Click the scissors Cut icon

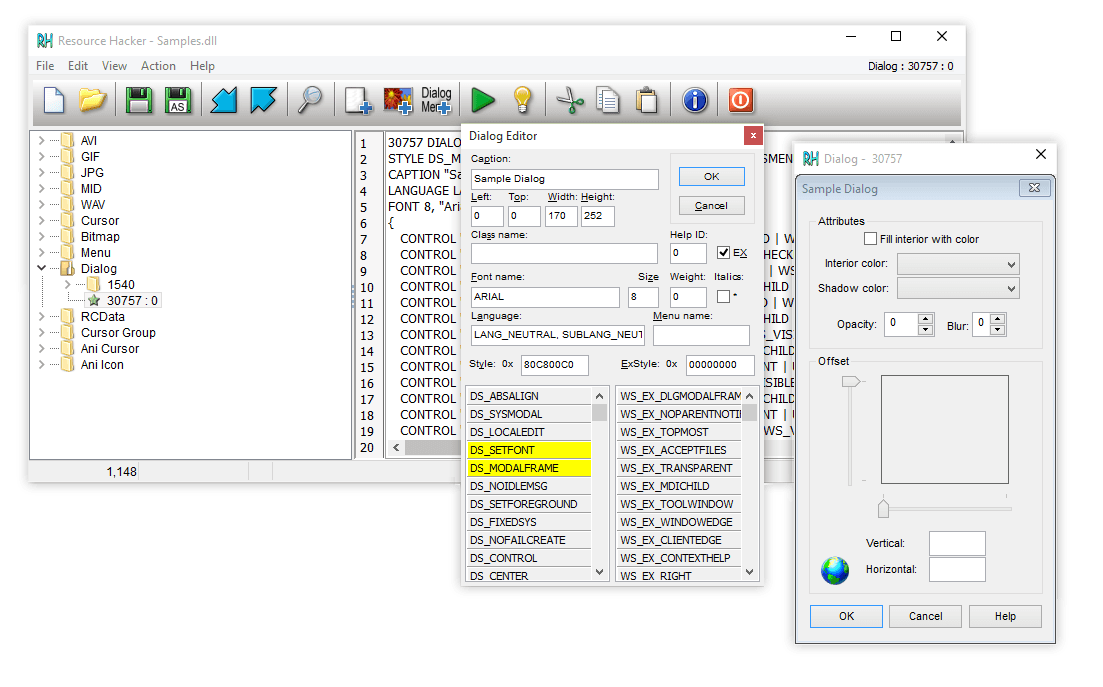pos(570,101)
